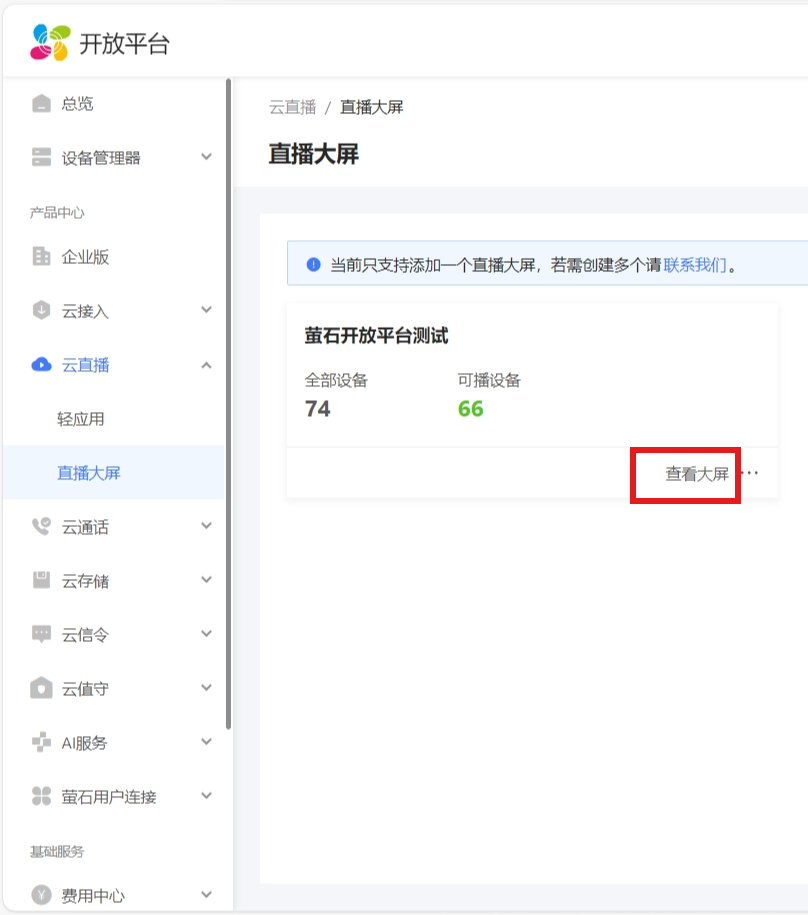
Task: Click the blue info icon in the notice
Action: tap(313, 265)
